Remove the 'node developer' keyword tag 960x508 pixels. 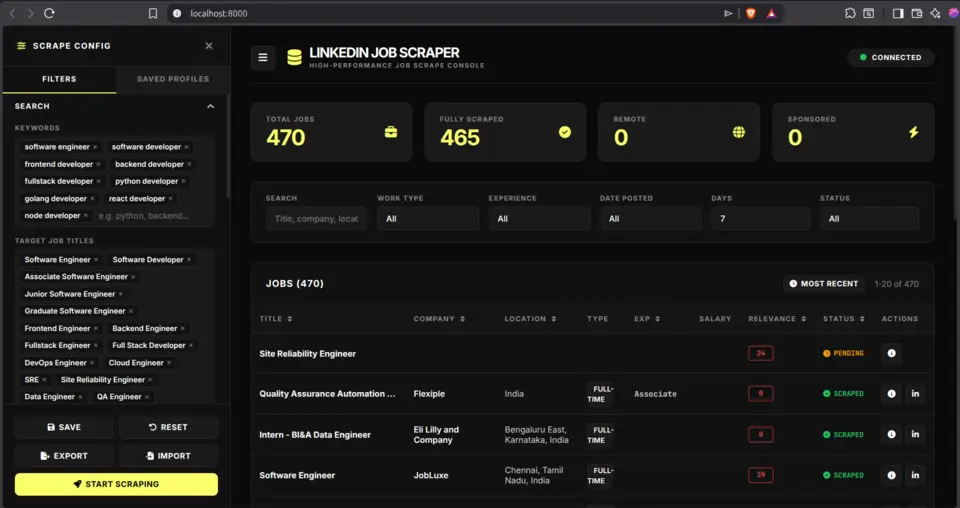(x=86, y=215)
